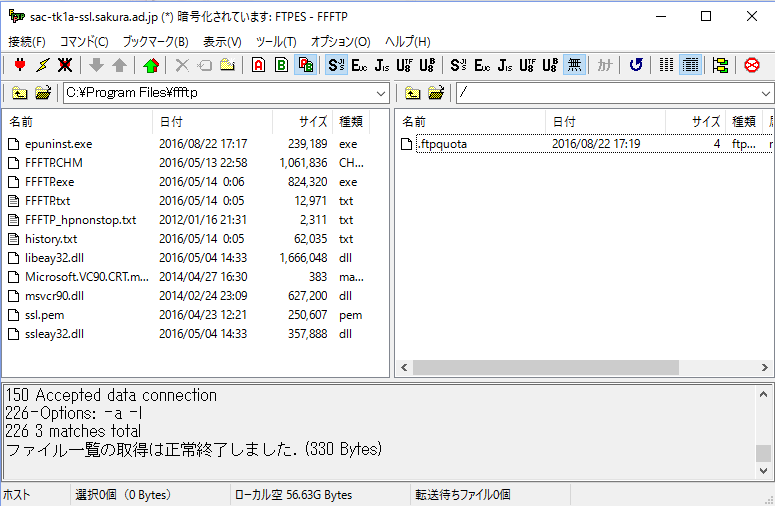Click the Refresh file list icon

[x=636, y=65]
